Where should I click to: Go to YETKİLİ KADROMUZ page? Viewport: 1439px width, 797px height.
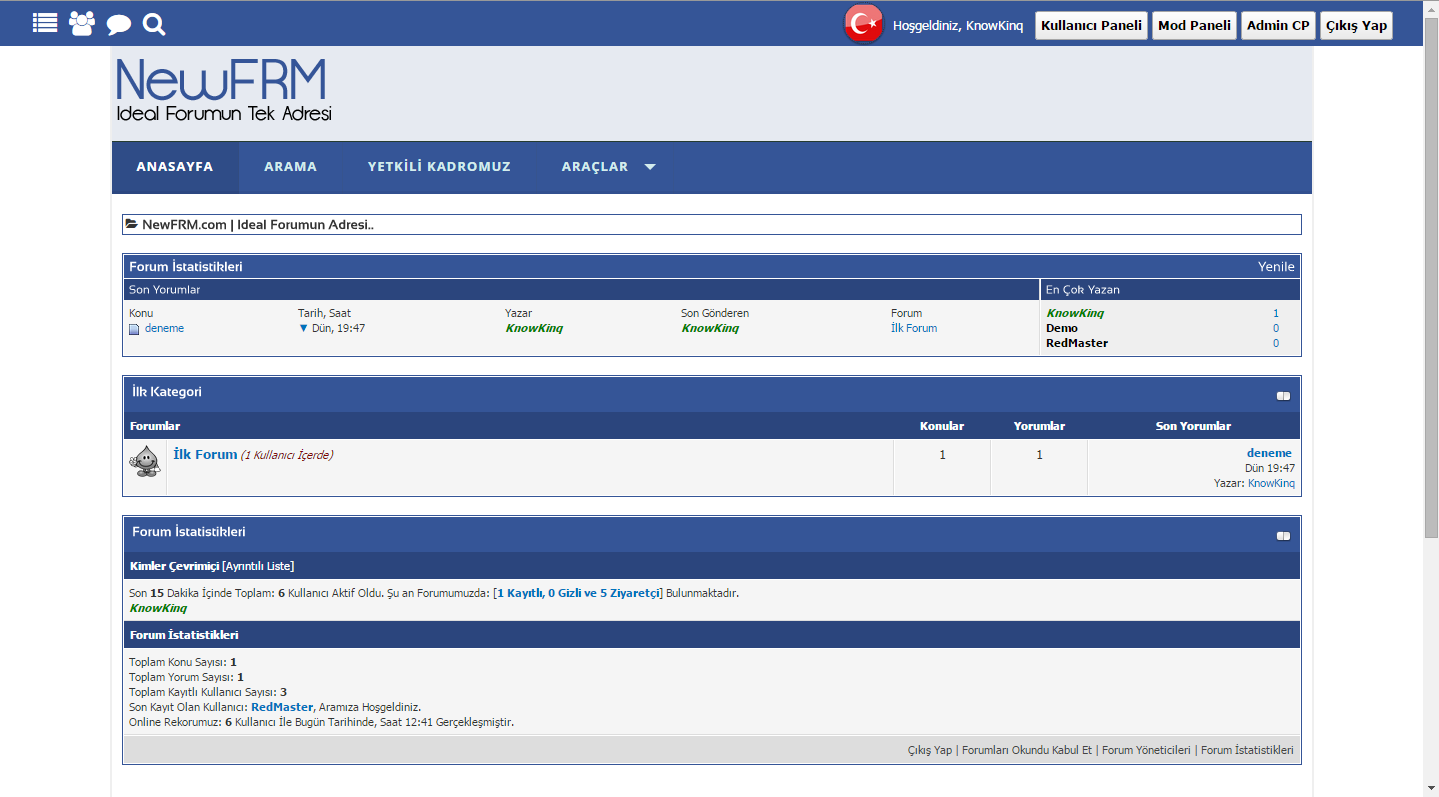[439, 167]
